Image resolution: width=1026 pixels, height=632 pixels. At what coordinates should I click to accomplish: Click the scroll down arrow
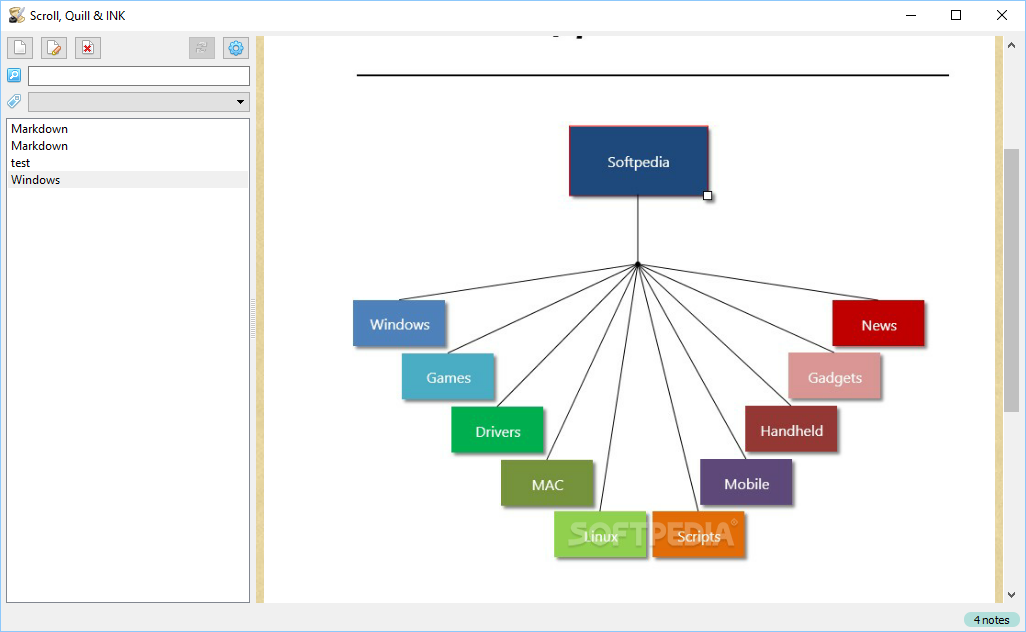point(1012,594)
